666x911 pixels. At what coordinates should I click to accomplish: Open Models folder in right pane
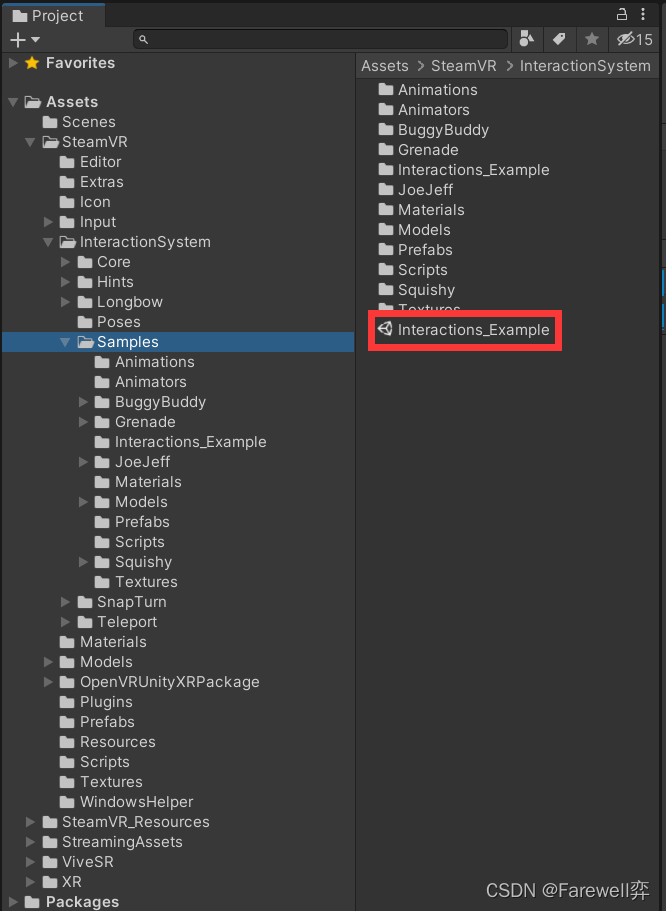click(414, 230)
